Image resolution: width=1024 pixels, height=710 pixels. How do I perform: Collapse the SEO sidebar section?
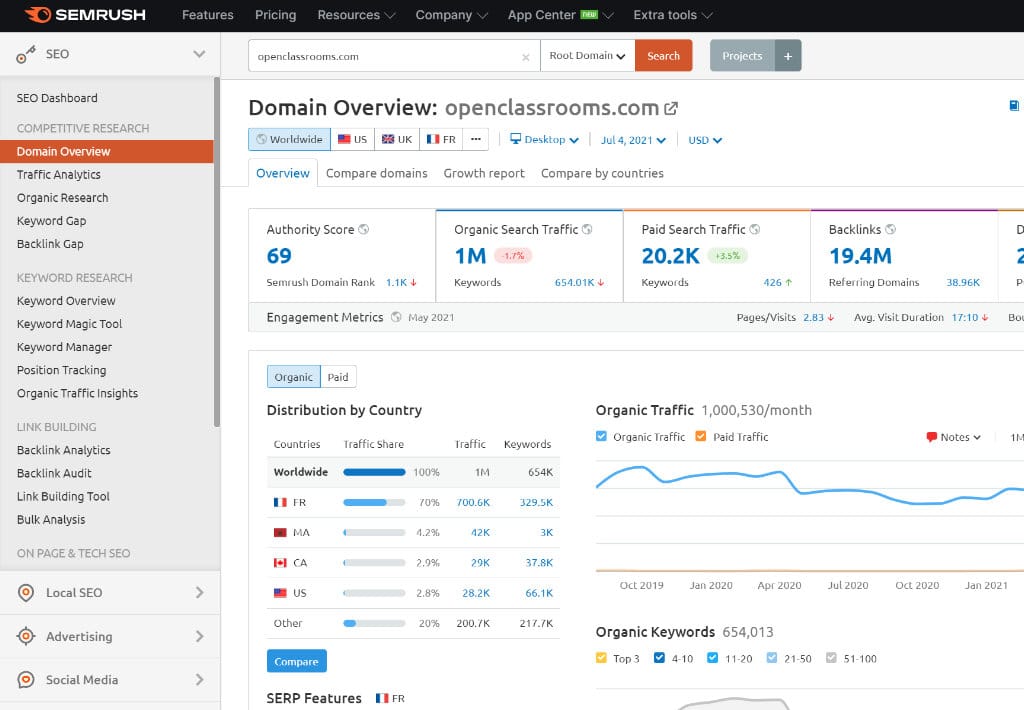[199, 54]
